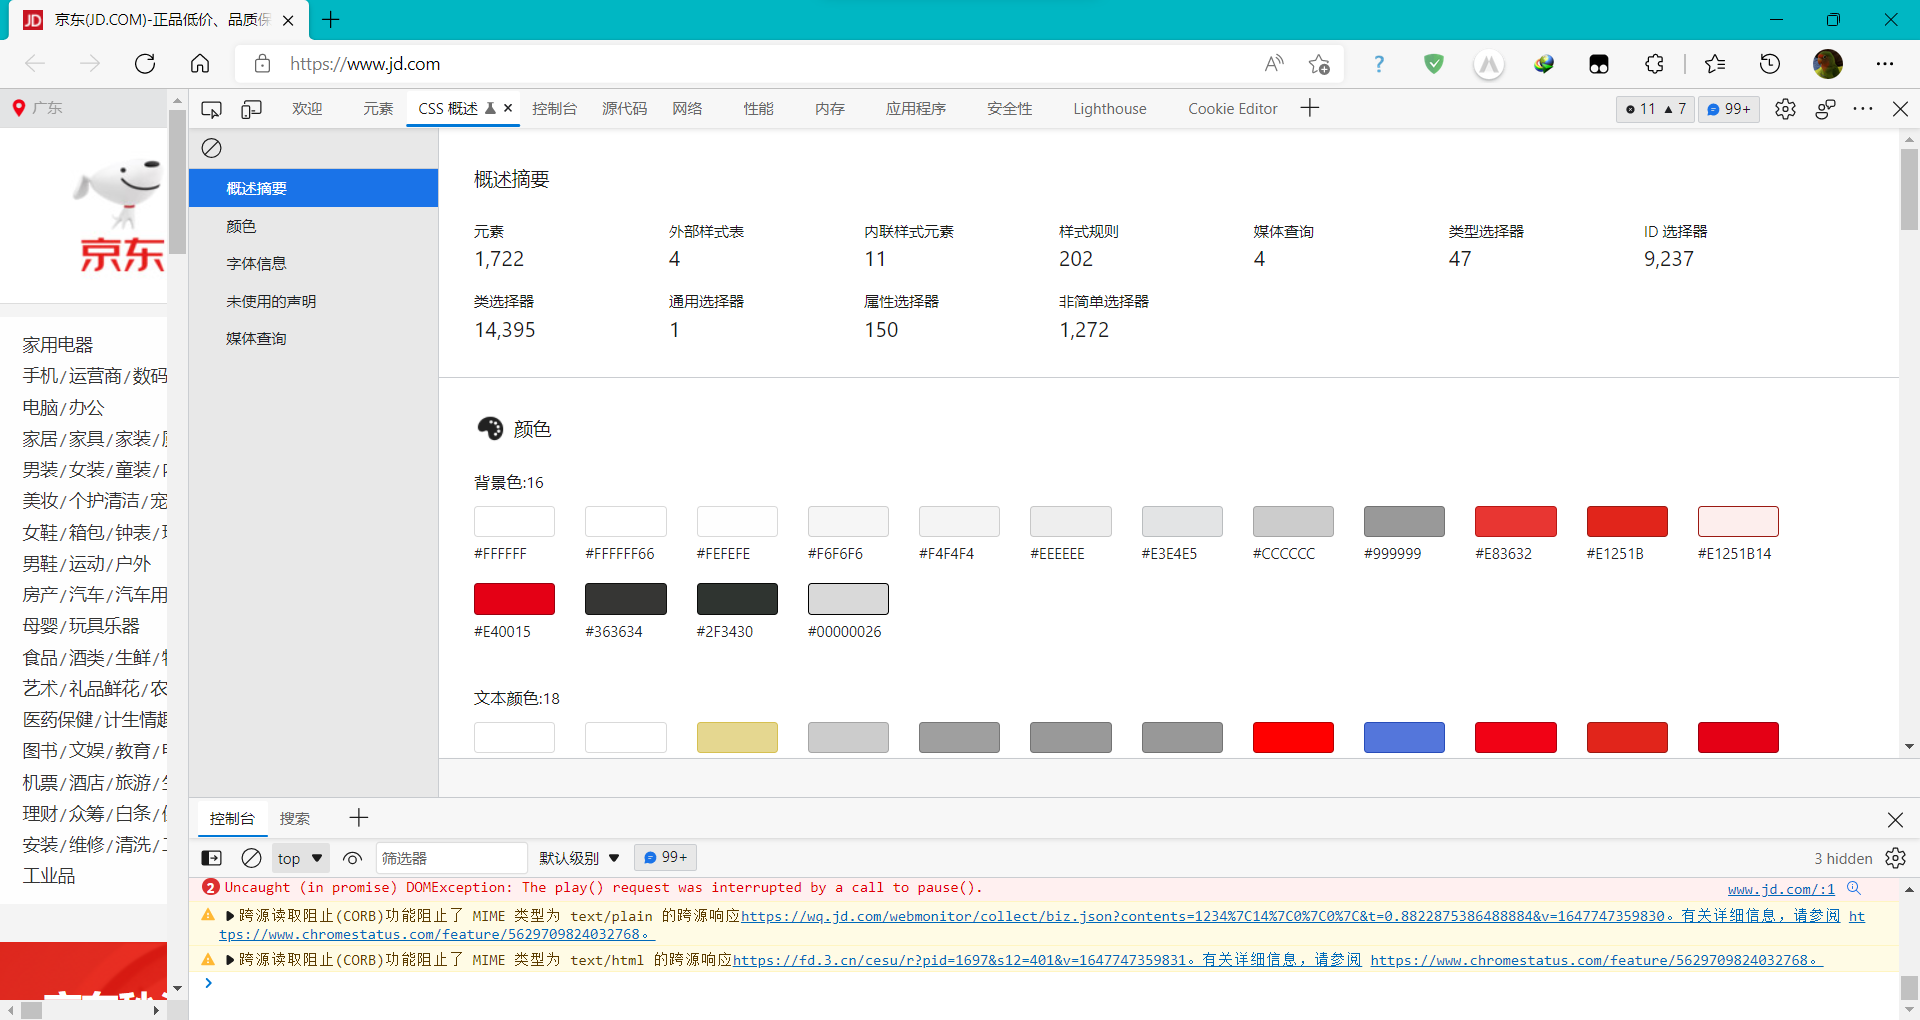Click the magnifier icon next to www.jd.com/:1

[x=1854, y=888]
